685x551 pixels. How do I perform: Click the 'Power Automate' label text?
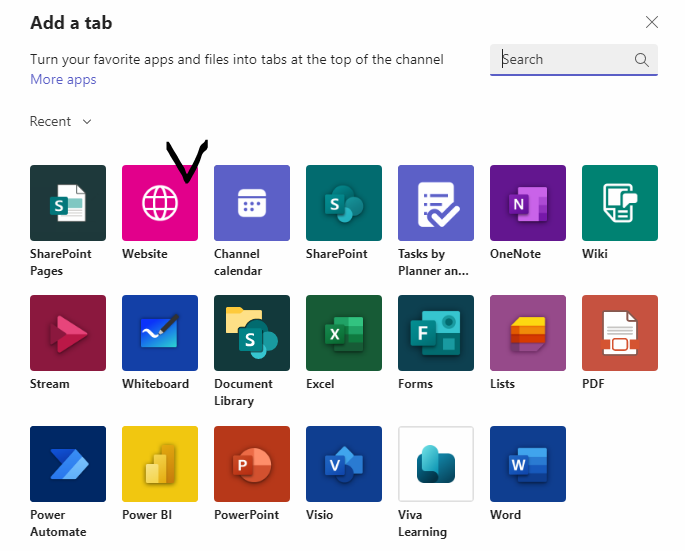pos(58,523)
